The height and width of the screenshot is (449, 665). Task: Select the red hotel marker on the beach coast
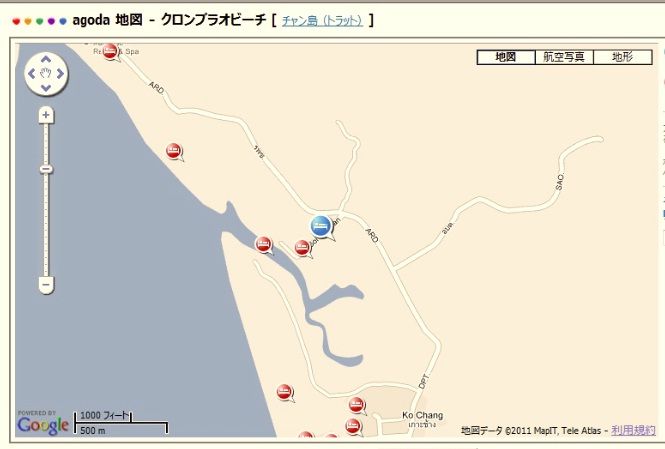[x=173, y=151]
